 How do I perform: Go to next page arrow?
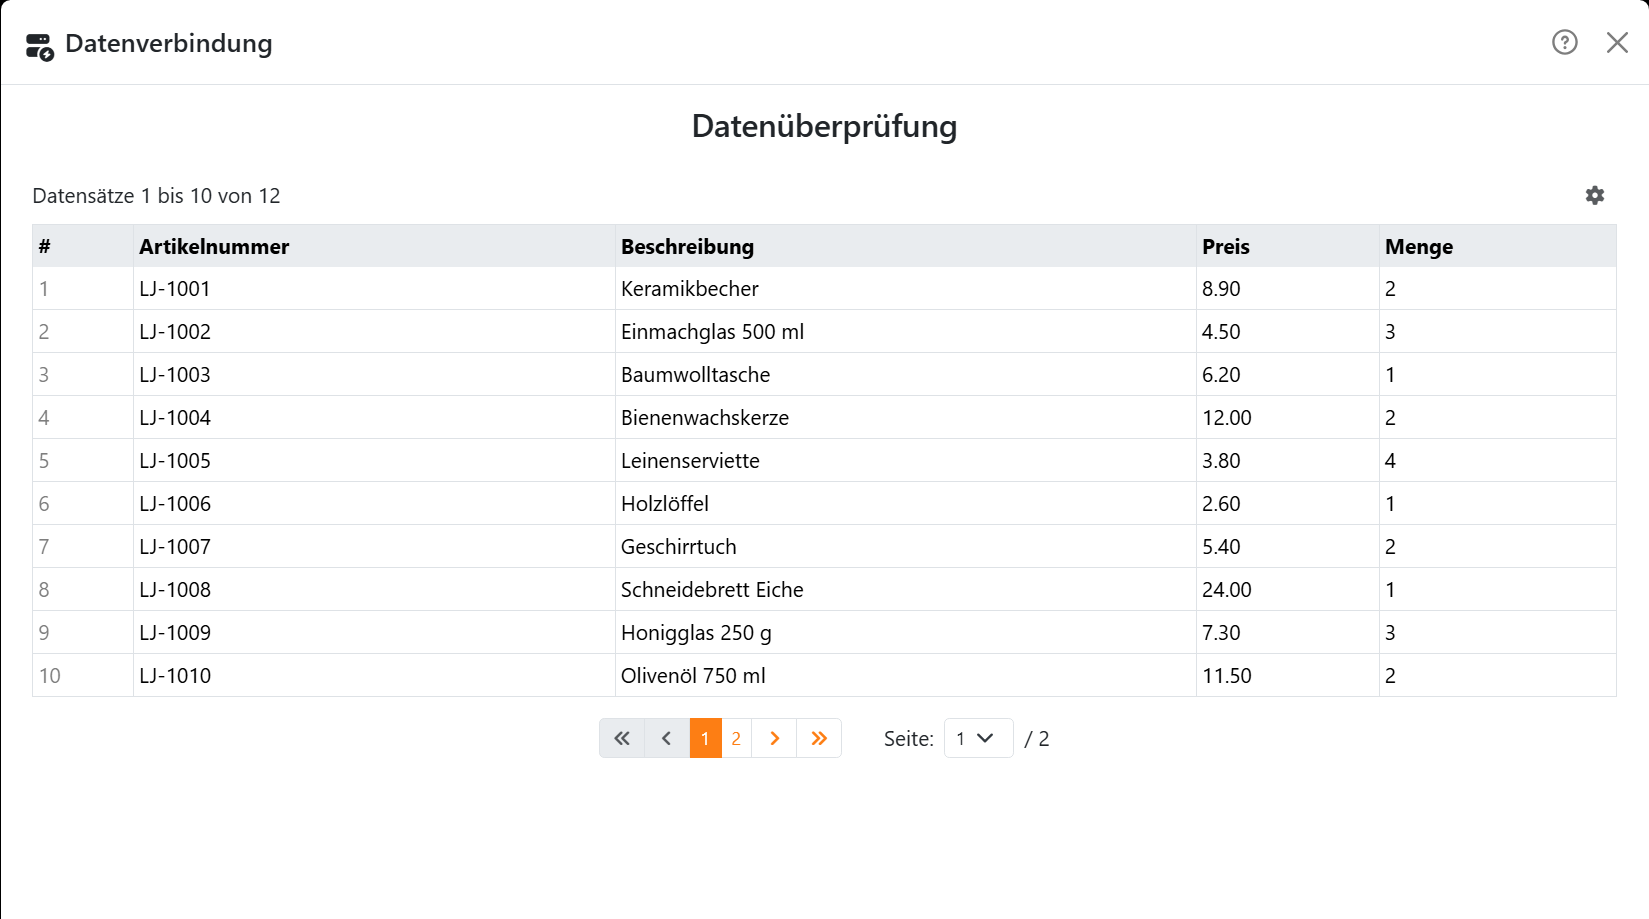[x=774, y=738]
